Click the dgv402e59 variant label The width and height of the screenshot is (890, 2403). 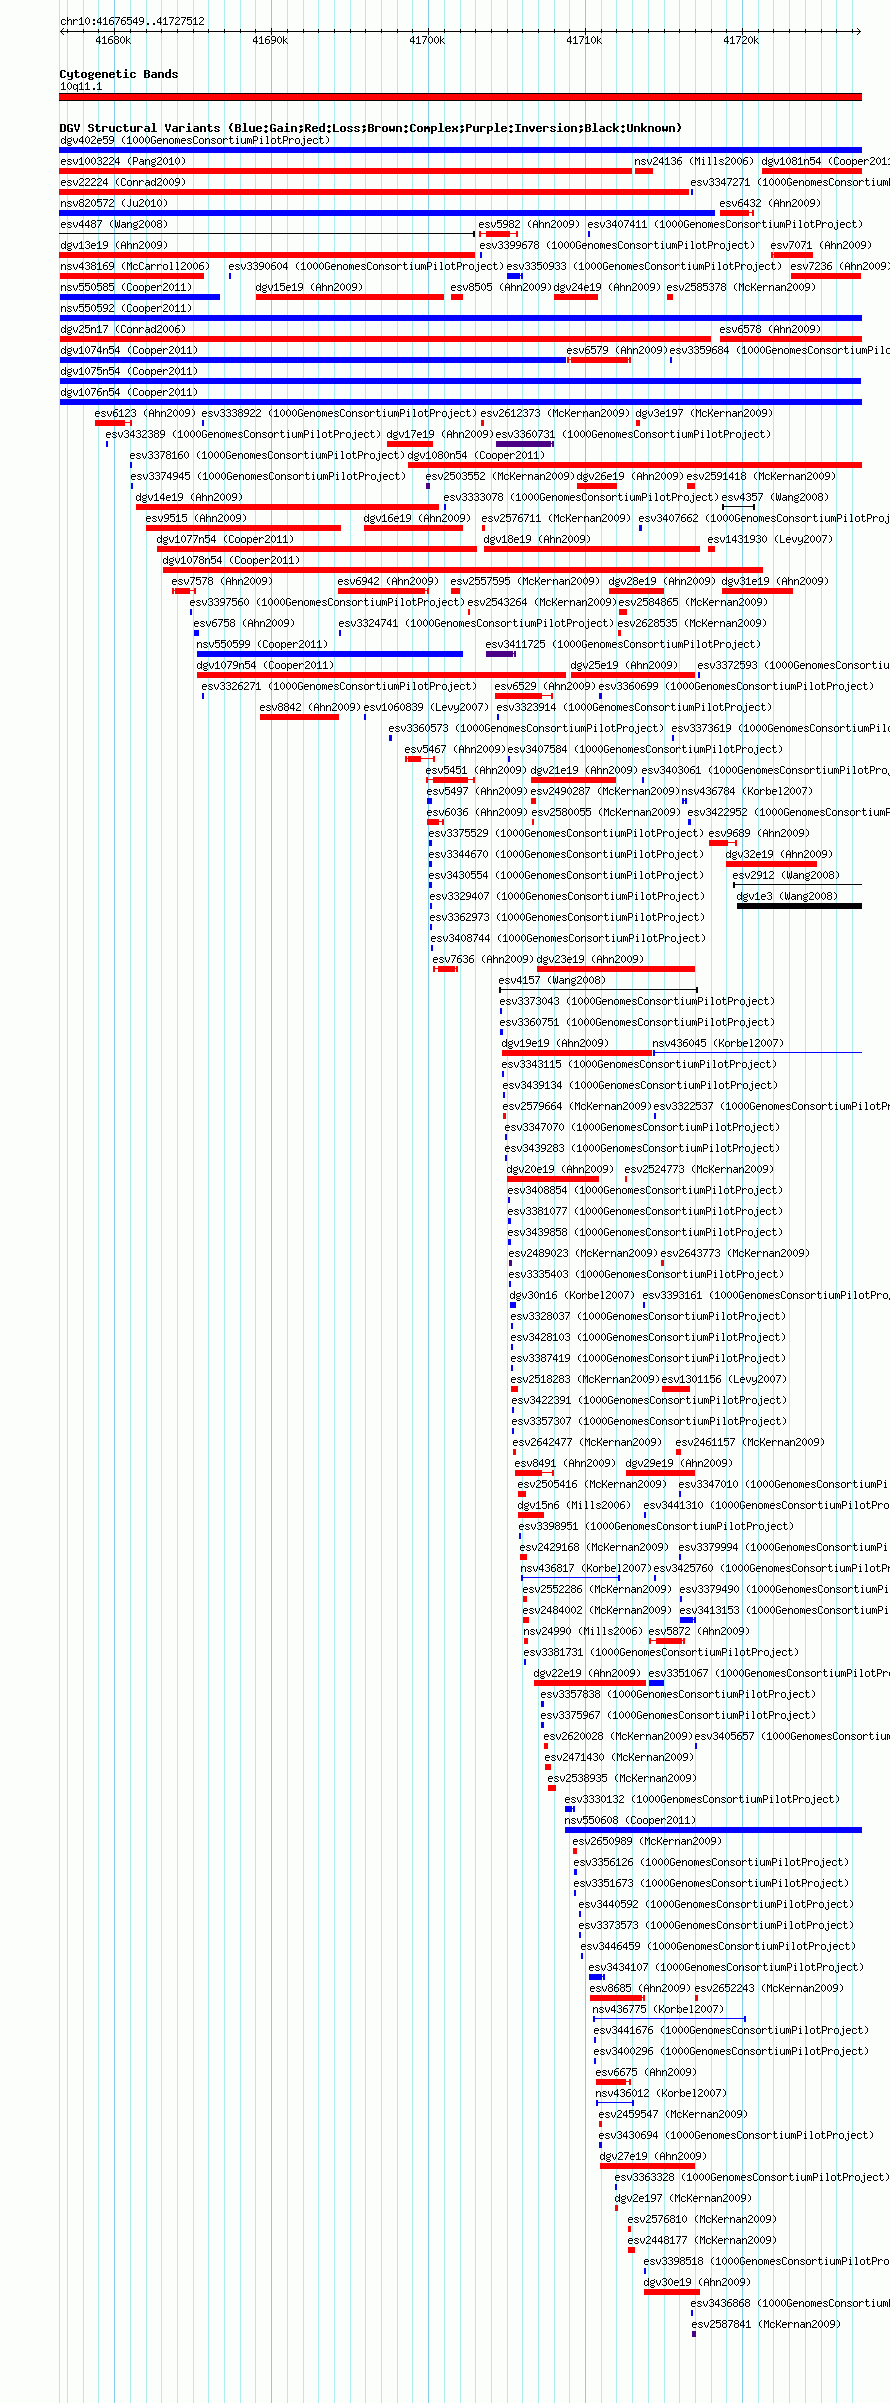tap(194, 140)
